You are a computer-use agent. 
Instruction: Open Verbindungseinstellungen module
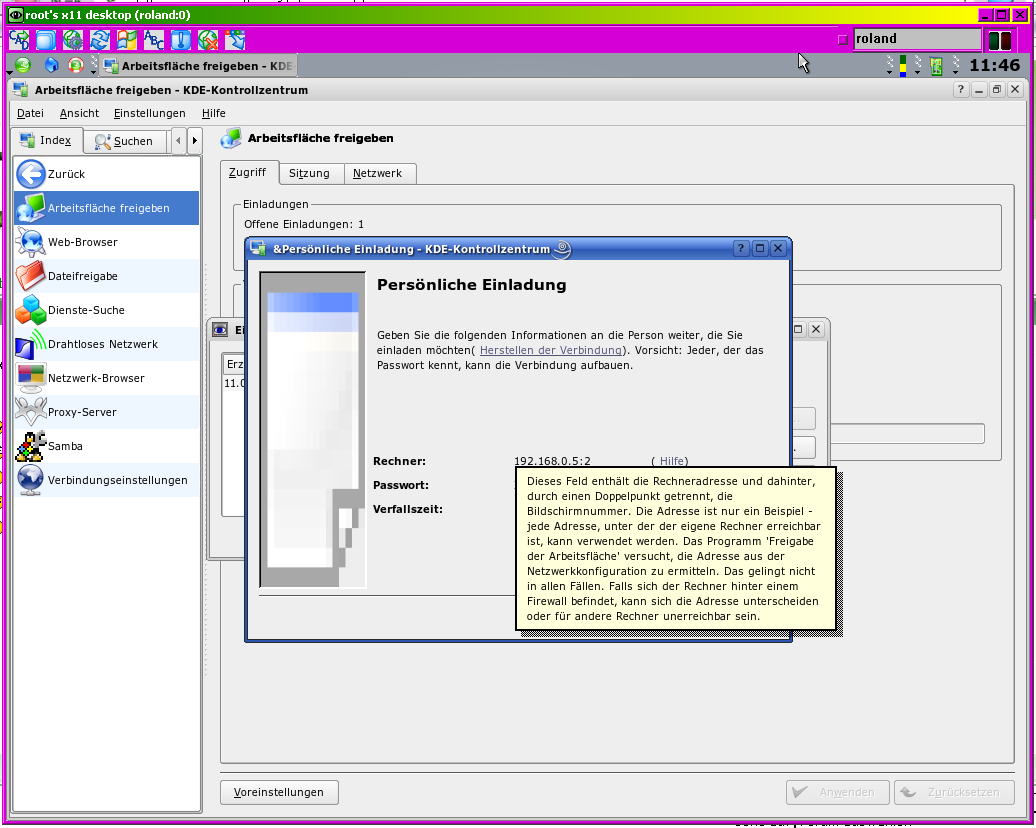[106, 480]
